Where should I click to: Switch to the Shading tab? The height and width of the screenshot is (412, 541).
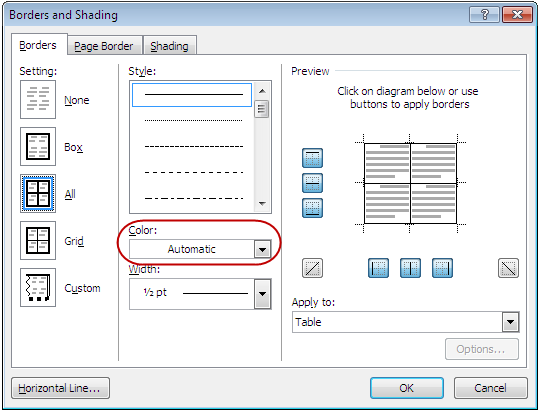pyautogui.click(x=169, y=46)
